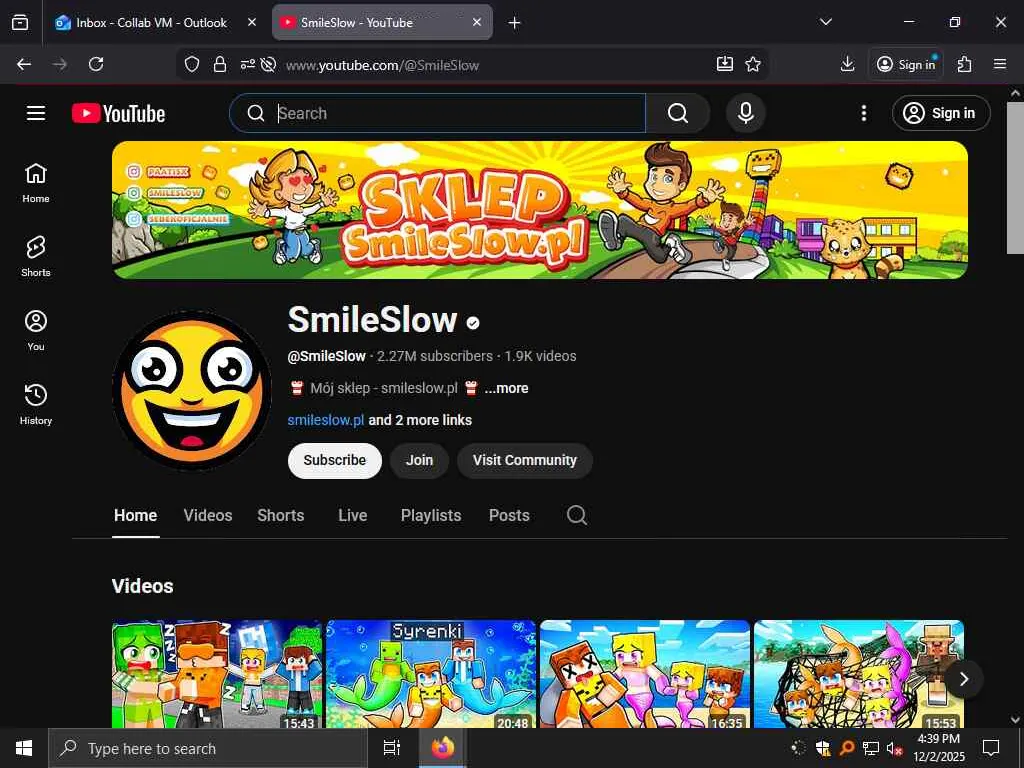Show next videos with right arrow
The image size is (1024, 768).
tap(964, 679)
